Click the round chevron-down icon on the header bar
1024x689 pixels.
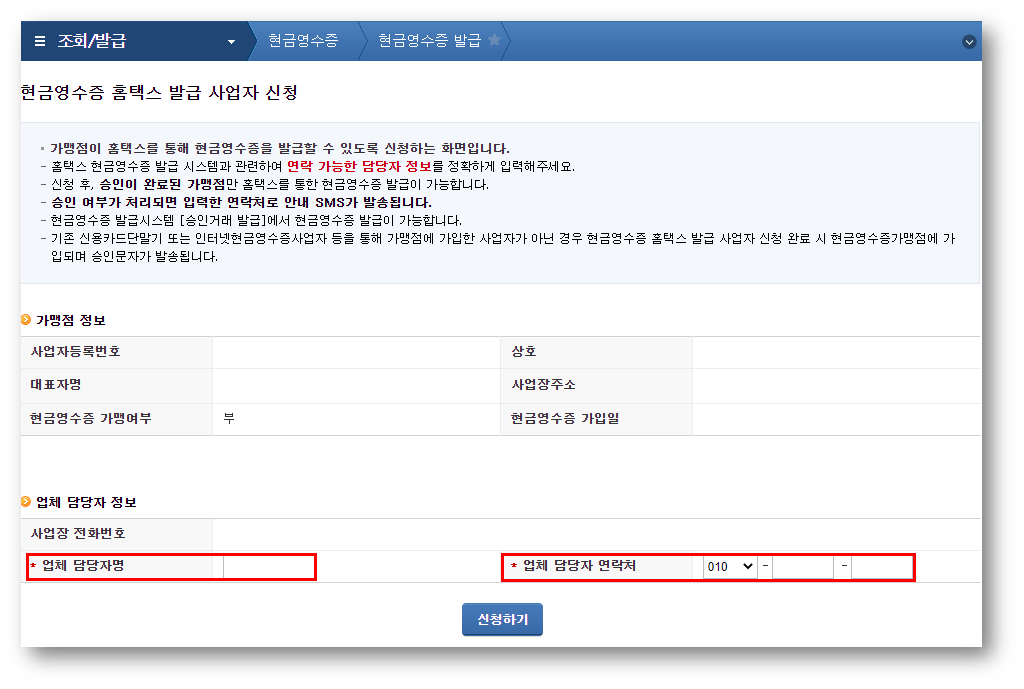tap(969, 42)
